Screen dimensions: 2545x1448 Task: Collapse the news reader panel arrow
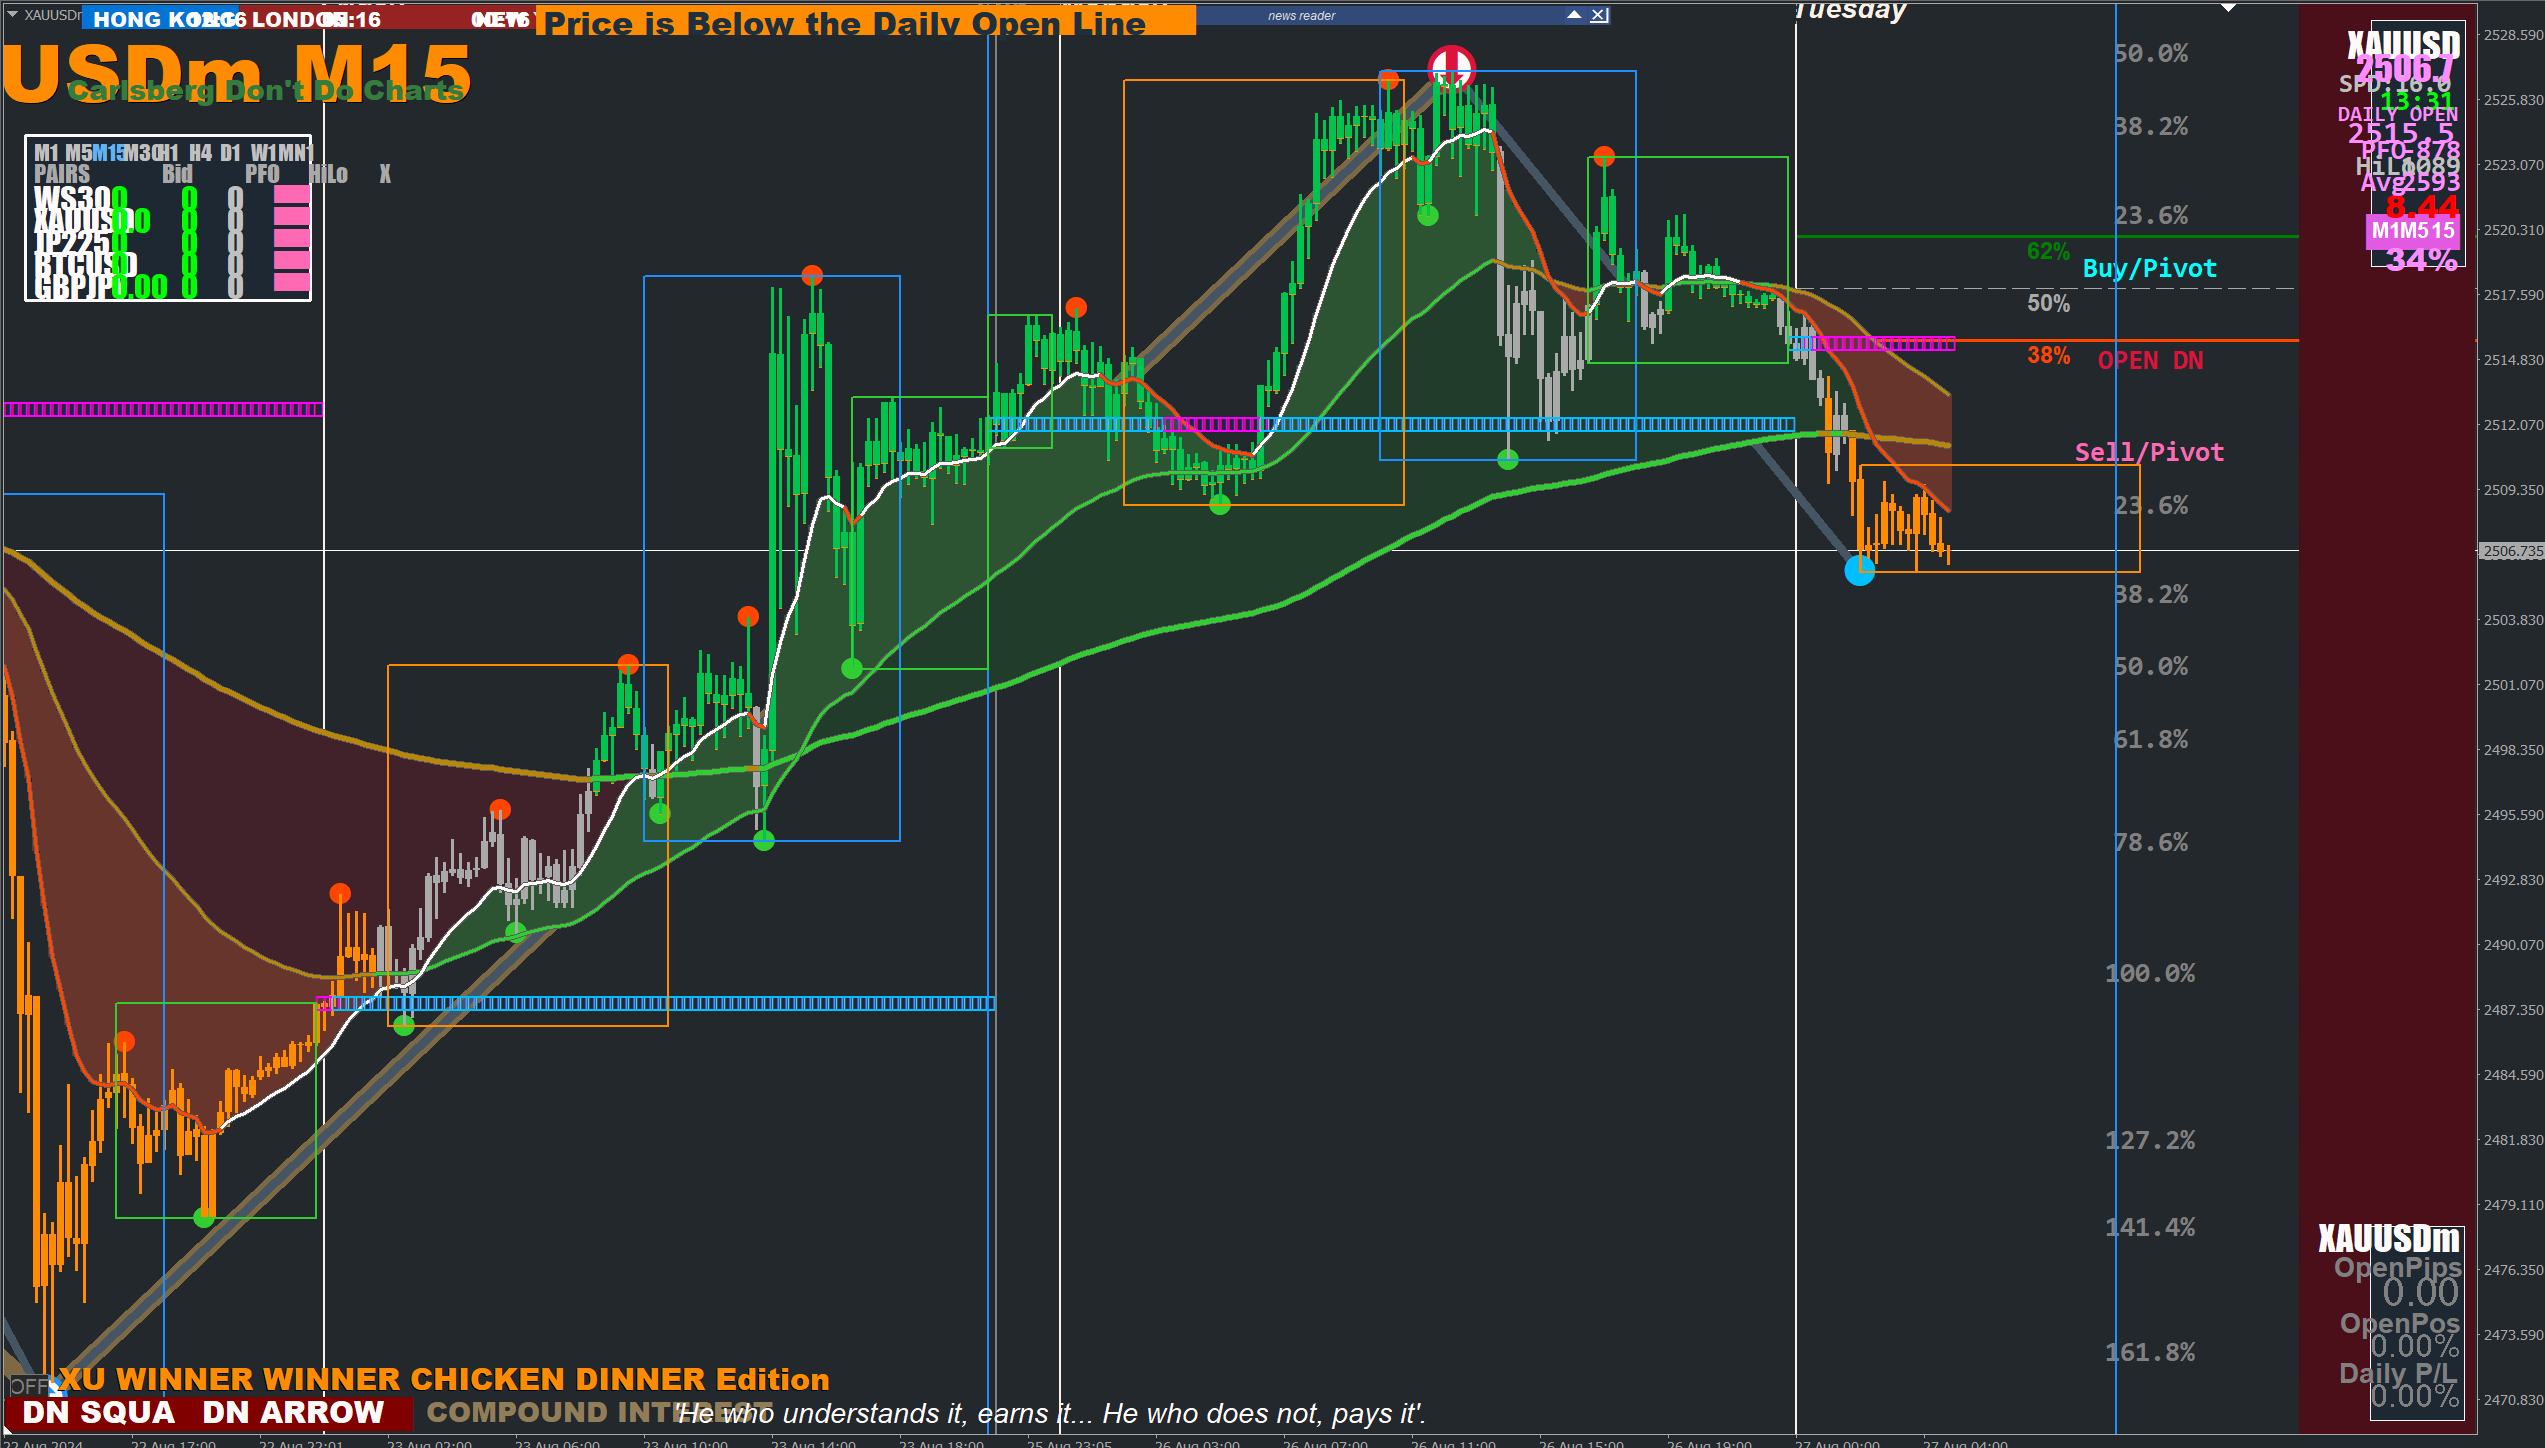1574,15
